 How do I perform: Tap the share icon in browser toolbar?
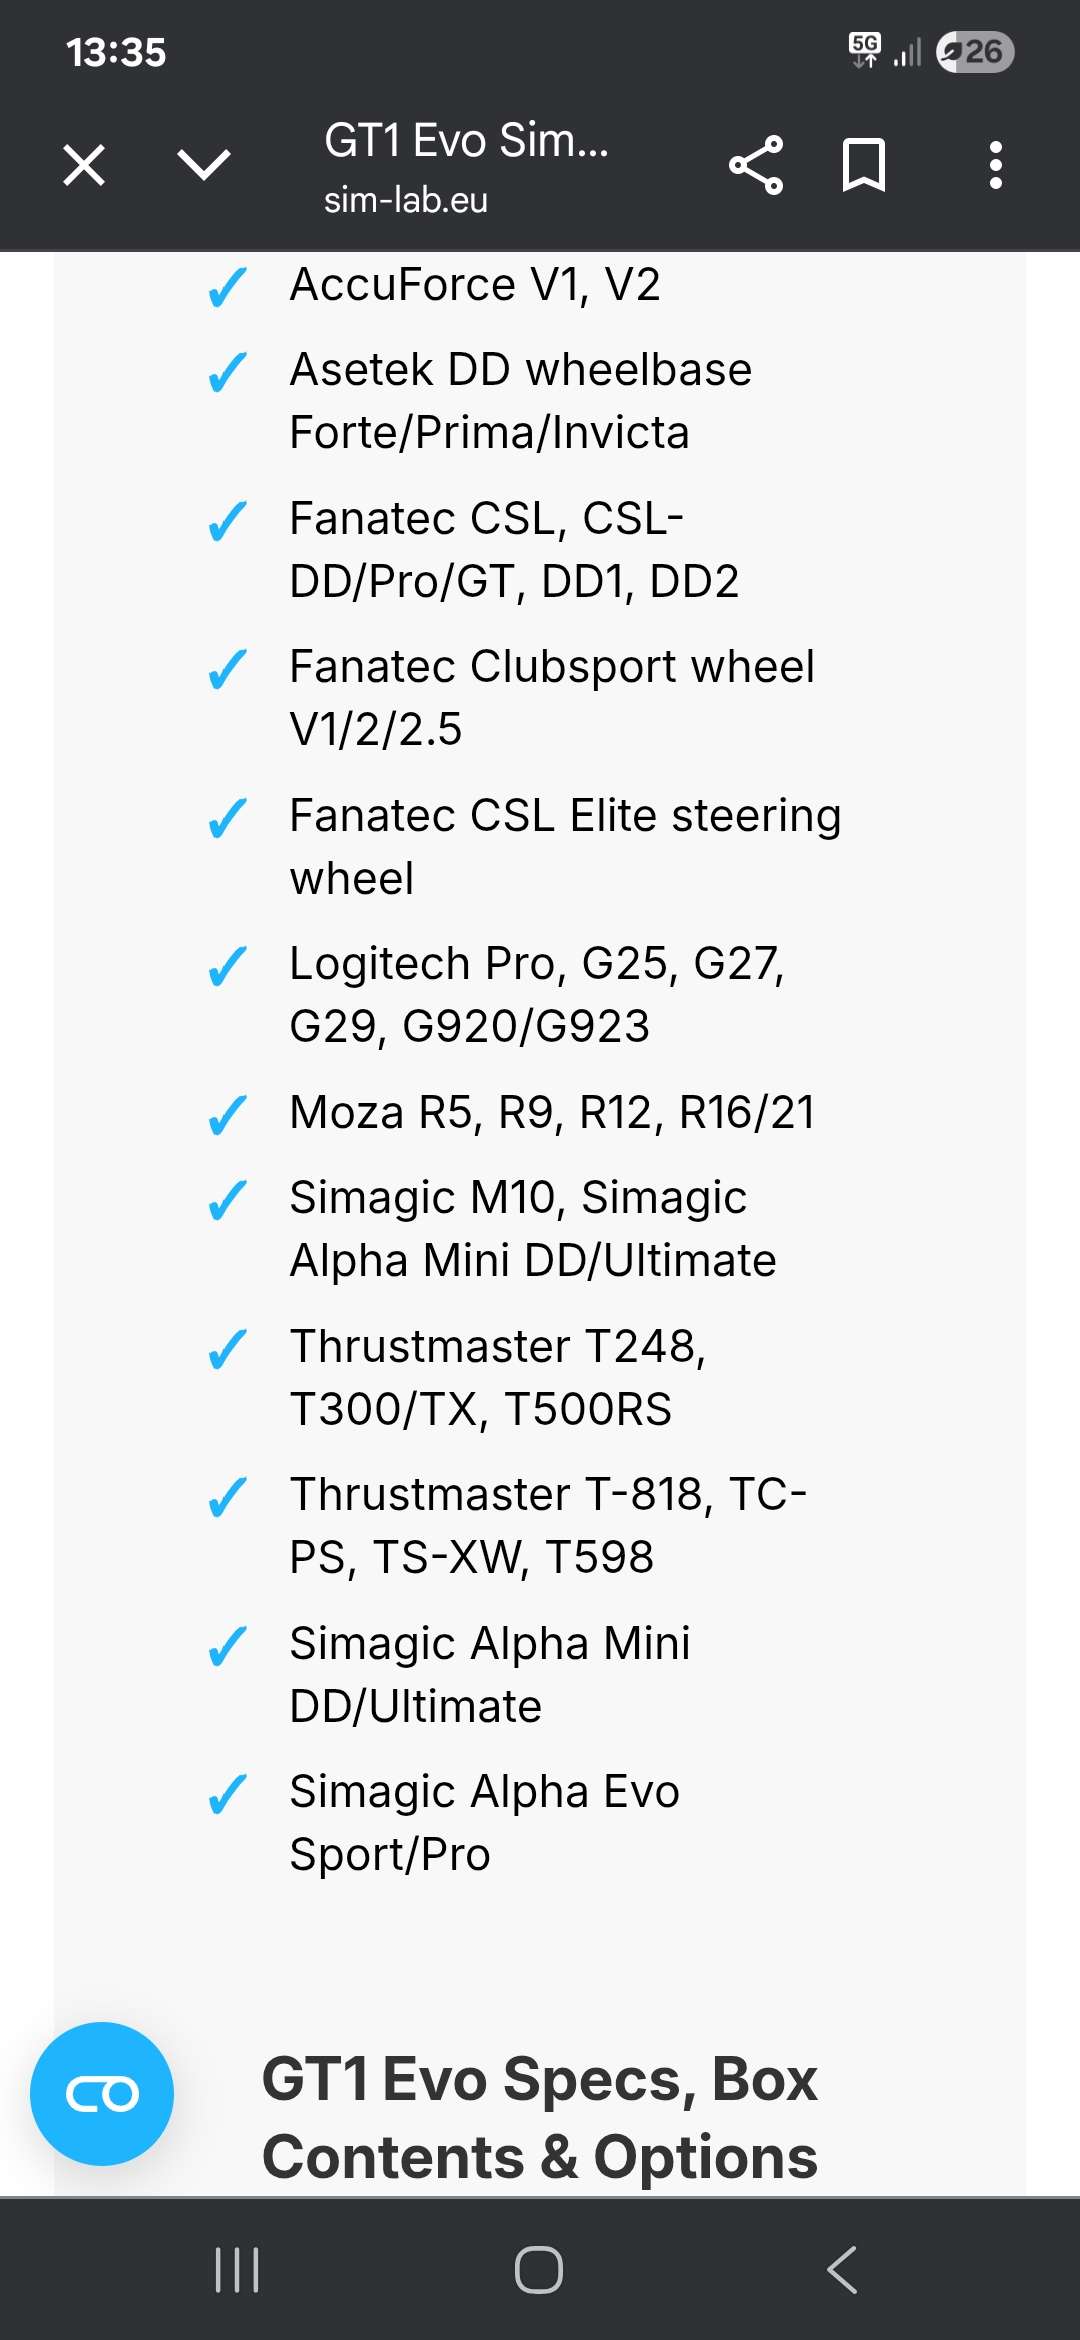click(x=756, y=165)
